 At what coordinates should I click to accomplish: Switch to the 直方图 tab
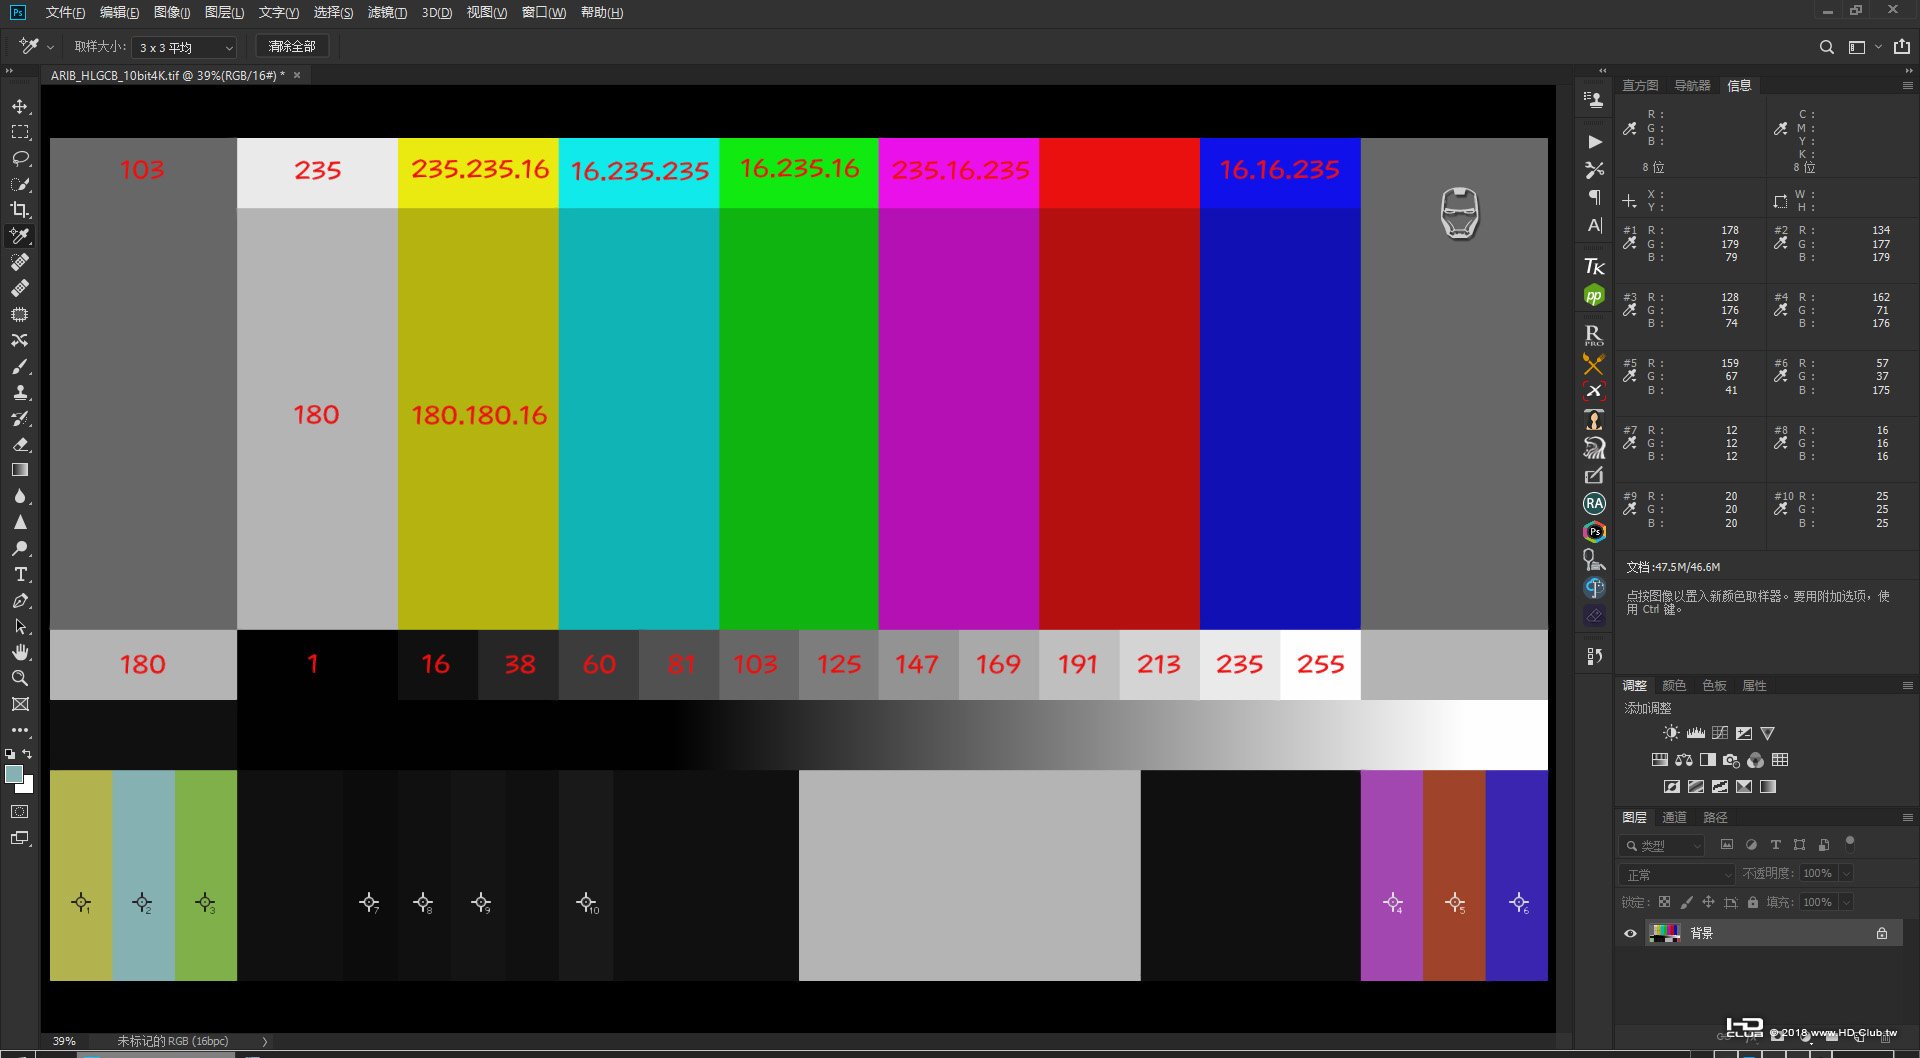(1640, 86)
